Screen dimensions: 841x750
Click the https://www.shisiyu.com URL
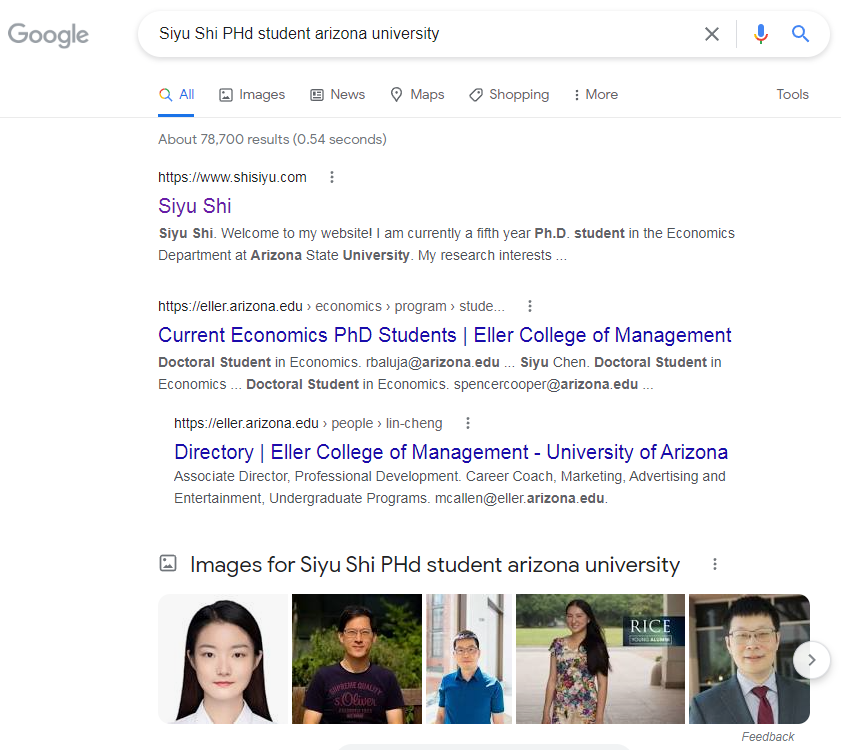click(232, 177)
